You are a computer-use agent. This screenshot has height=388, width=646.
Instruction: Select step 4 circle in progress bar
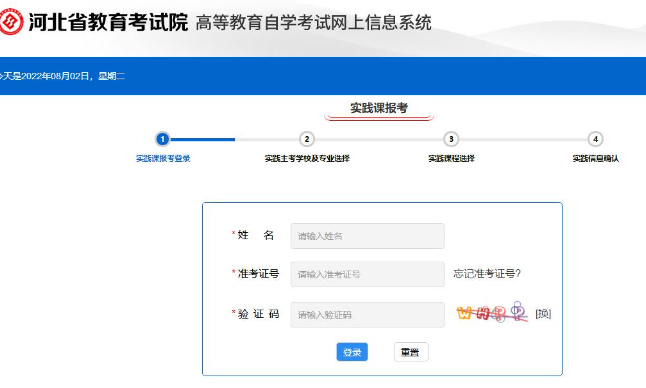point(595,139)
